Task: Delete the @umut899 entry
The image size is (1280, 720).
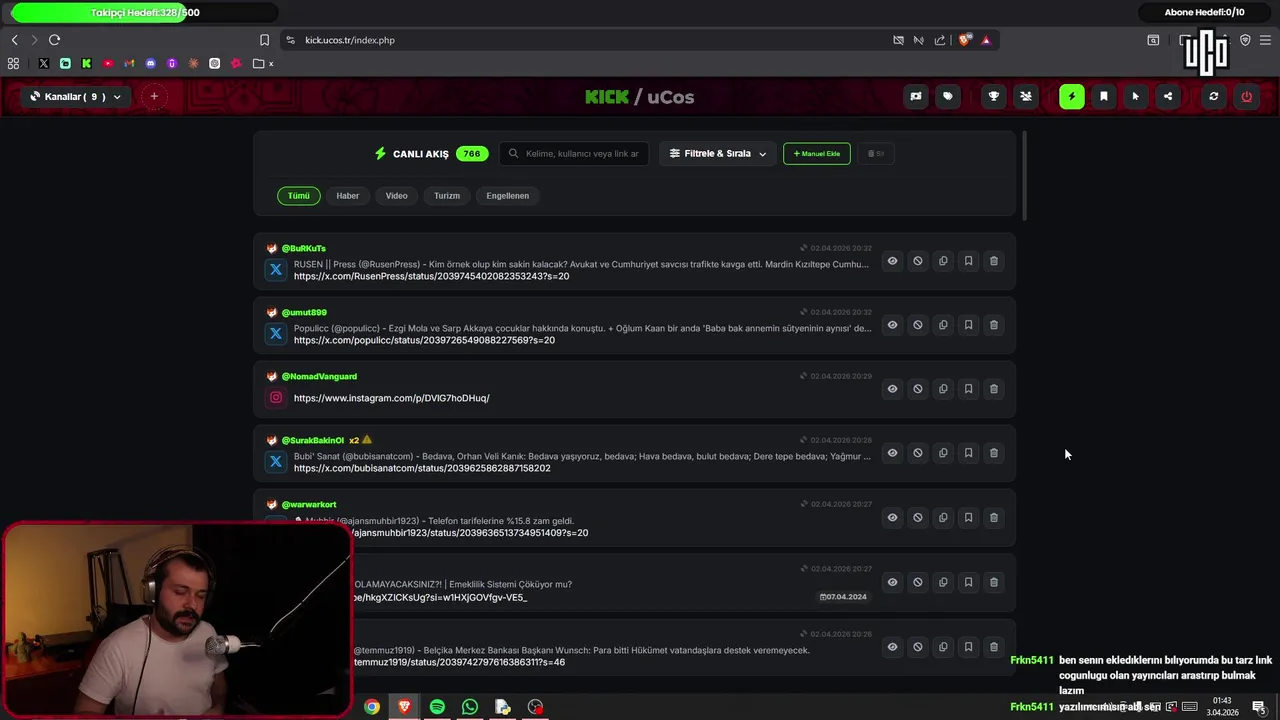Action: click(x=993, y=325)
